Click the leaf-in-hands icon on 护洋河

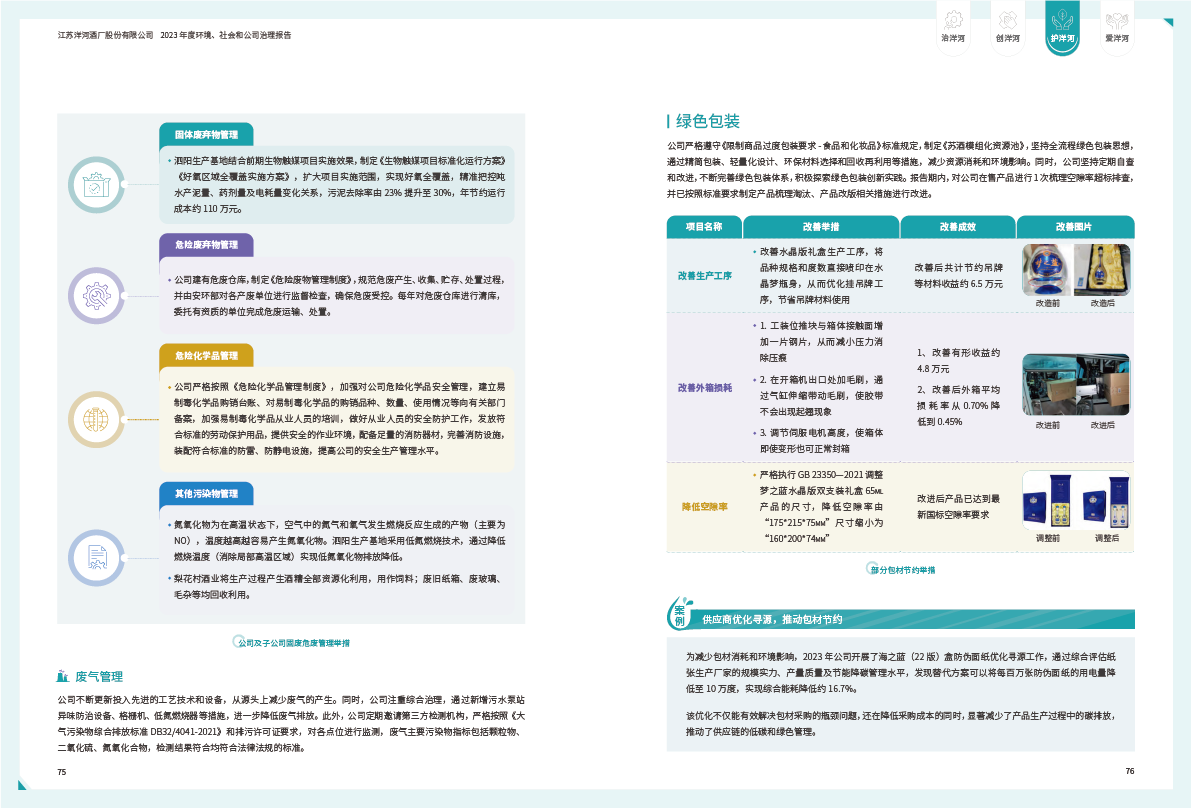(1062, 19)
